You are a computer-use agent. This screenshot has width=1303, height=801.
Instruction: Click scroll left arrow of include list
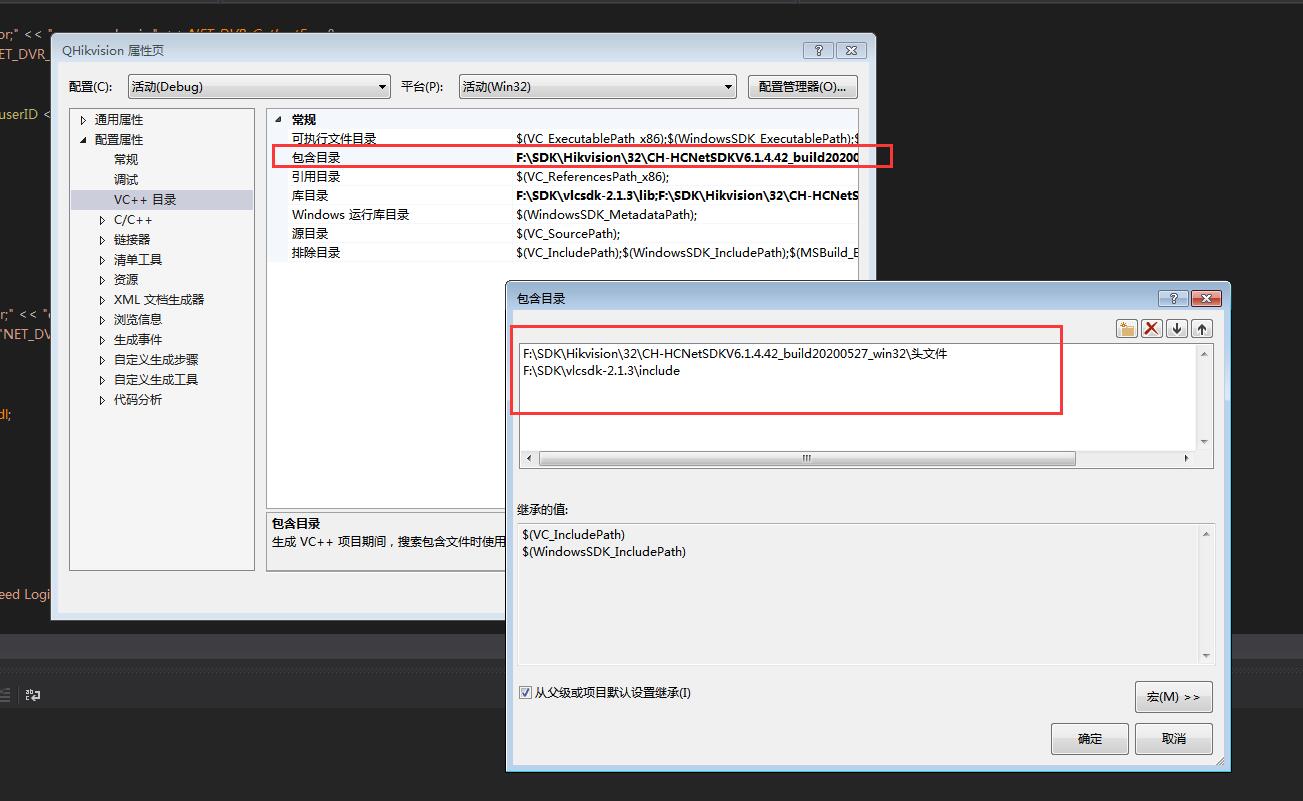pos(528,459)
